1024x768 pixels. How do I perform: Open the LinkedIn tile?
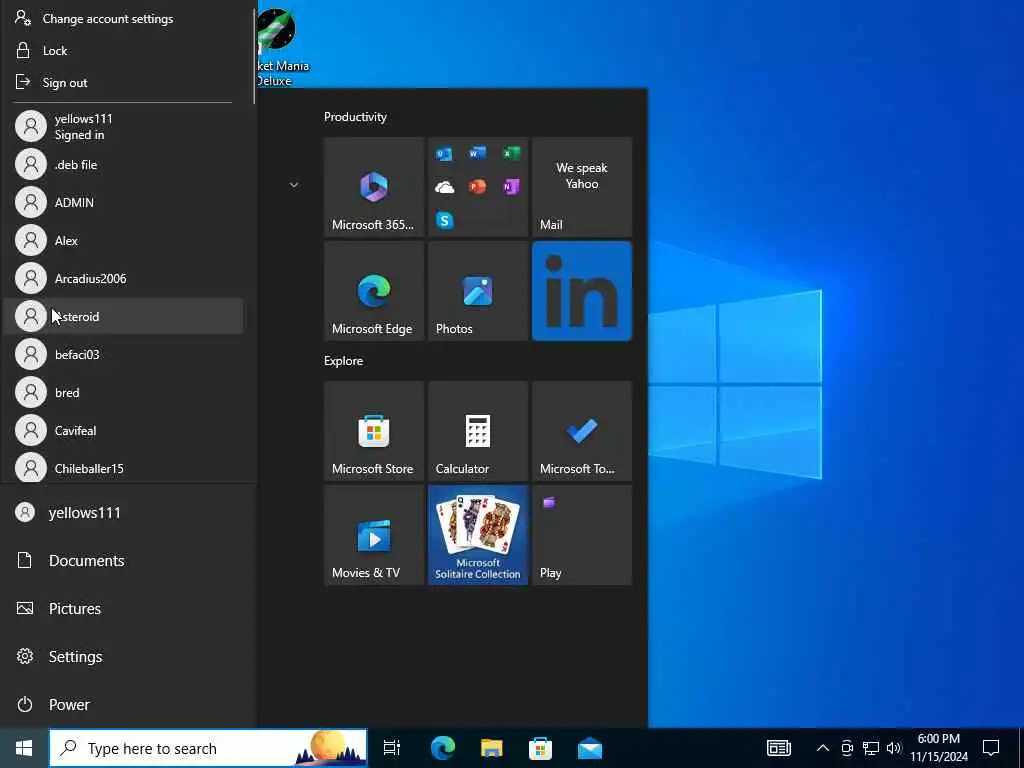coord(582,291)
